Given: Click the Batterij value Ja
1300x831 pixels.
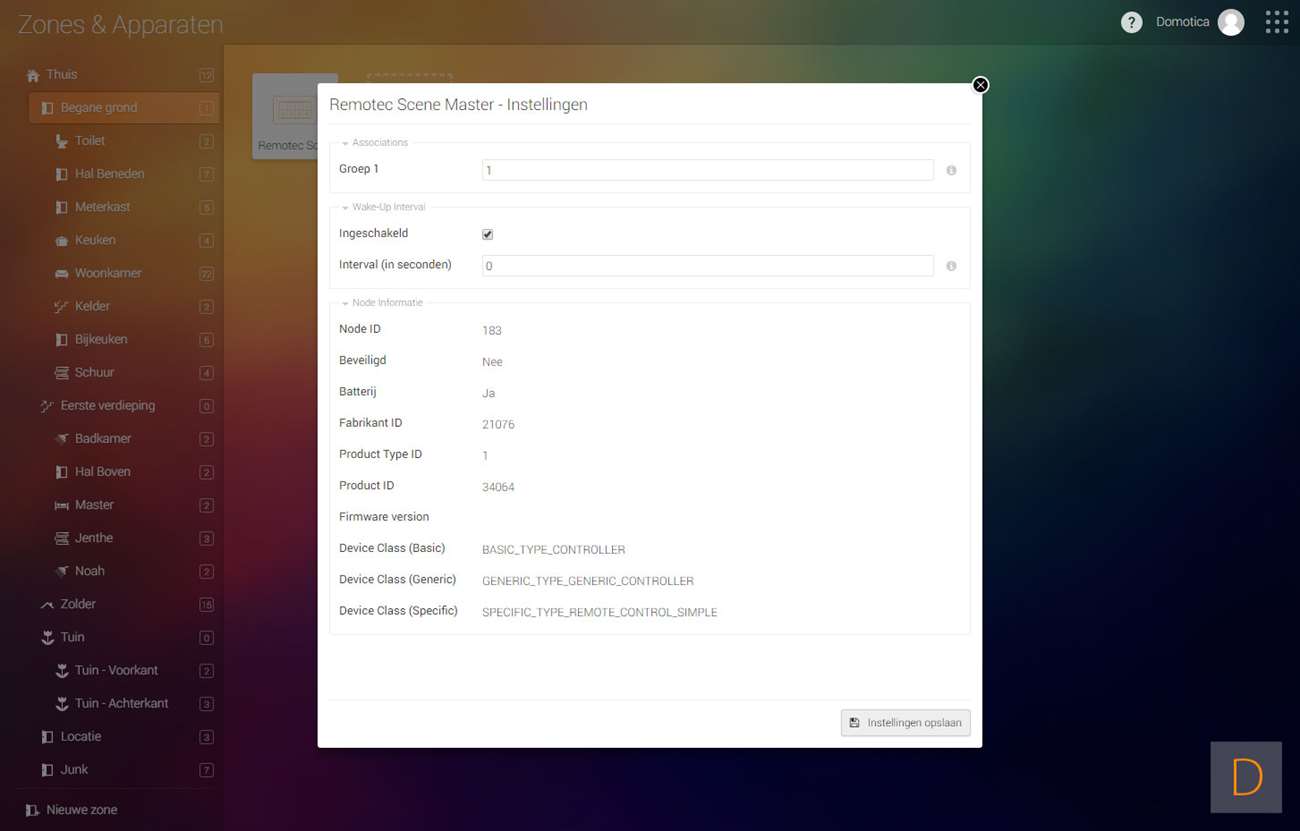Looking at the screenshot, I should (488, 393).
